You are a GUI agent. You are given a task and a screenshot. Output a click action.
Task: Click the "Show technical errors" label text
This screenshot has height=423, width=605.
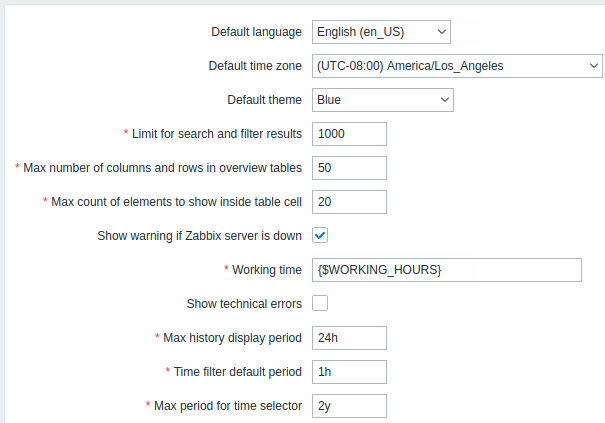coord(244,304)
